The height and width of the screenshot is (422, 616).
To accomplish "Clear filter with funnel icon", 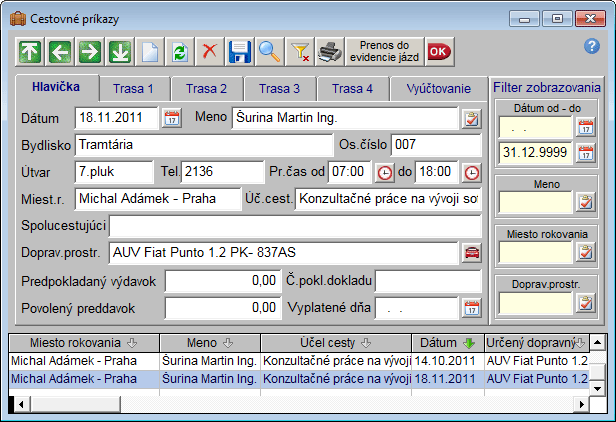I will (299, 51).
